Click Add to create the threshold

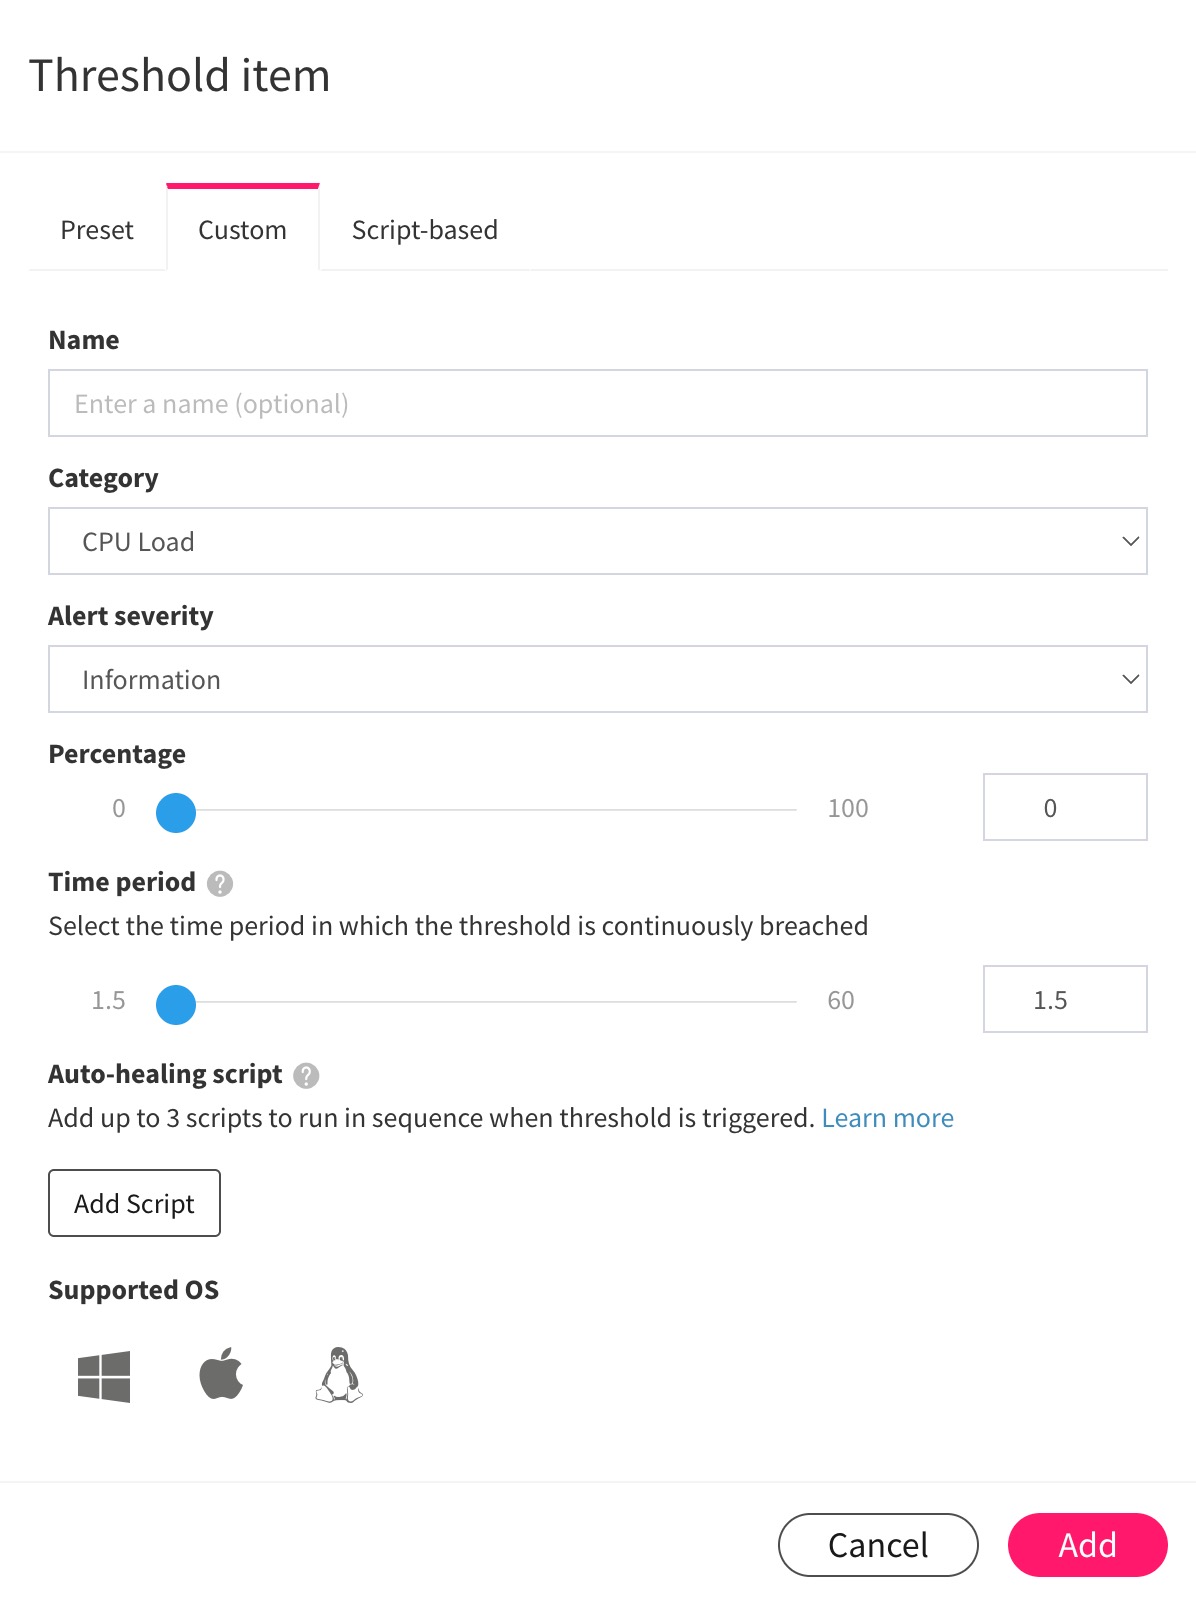(1087, 1544)
